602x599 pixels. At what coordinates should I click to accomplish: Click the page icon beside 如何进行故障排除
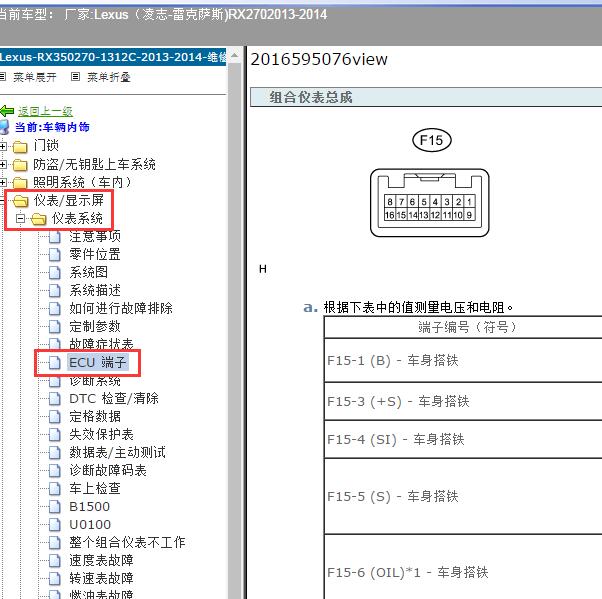click(x=55, y=309)
